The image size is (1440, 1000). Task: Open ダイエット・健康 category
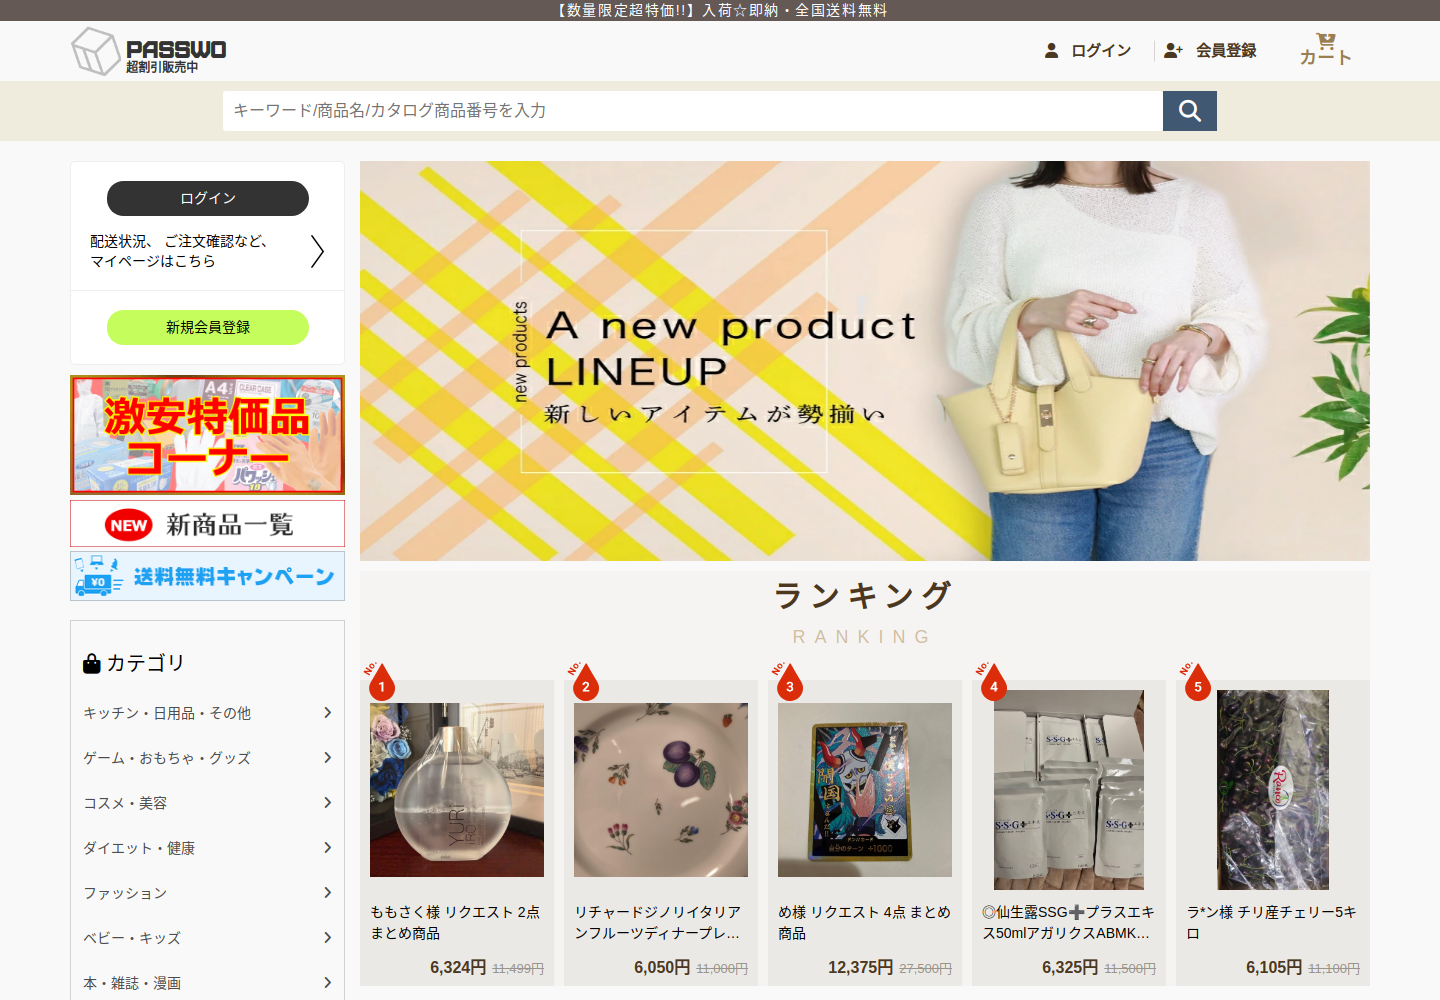139,848
